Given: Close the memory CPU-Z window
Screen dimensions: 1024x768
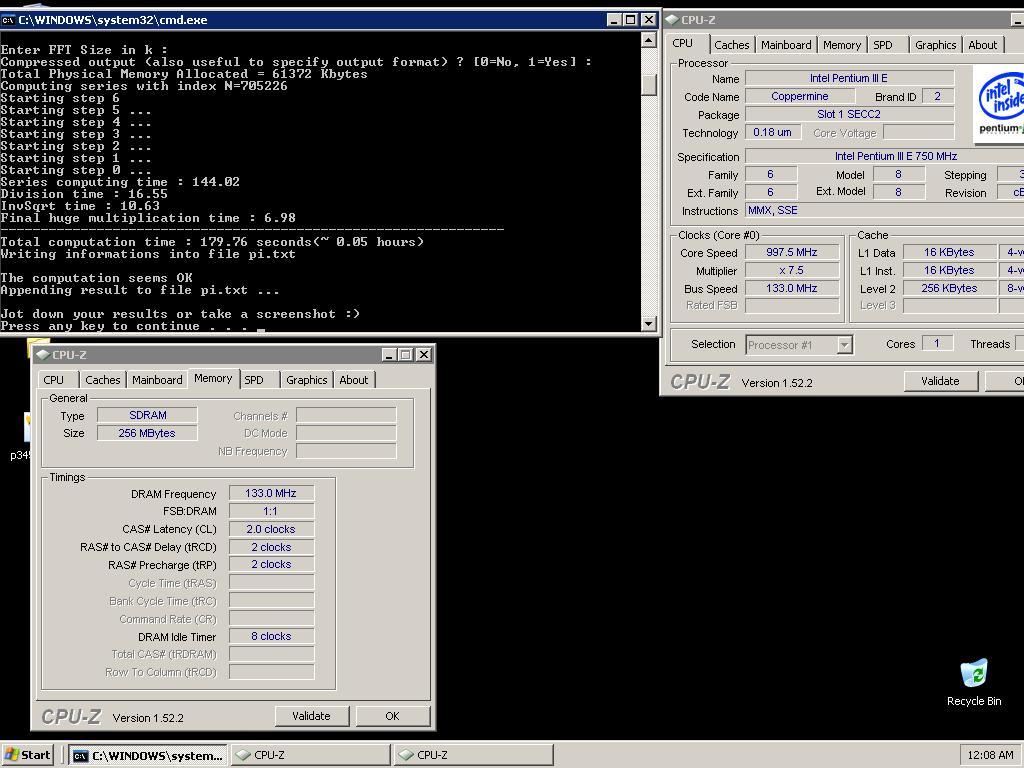Looking at the screenshot, I should coord(424,355).
